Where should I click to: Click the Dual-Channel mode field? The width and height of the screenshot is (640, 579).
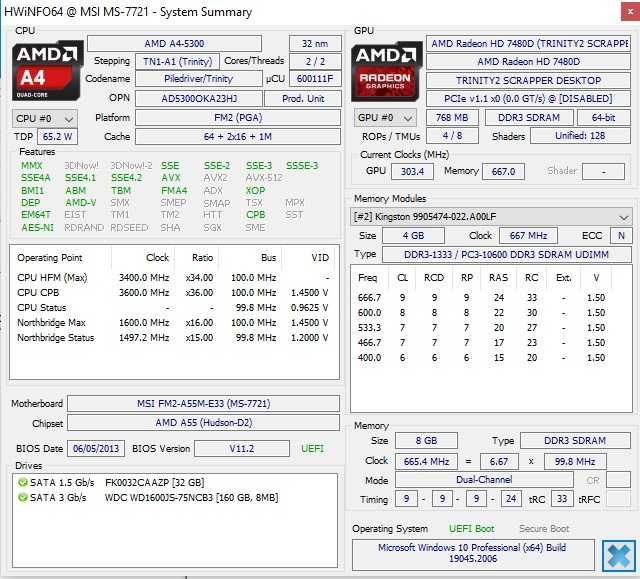[x=484, y=480]
